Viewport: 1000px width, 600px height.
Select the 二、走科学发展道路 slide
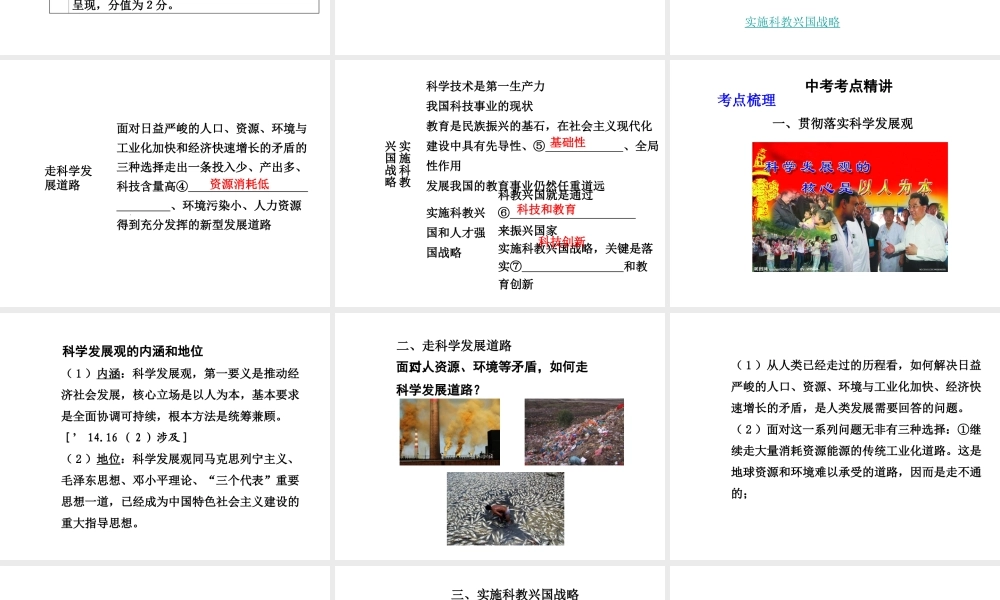tap(499, 437)
